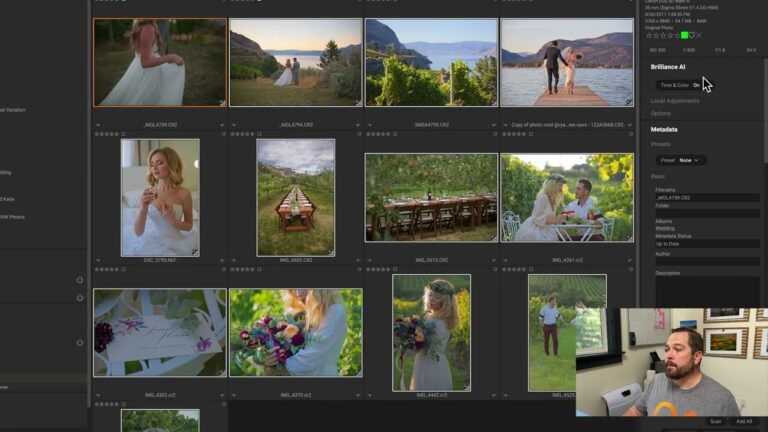The width and height of the screenshot is (768, 432).
Task: Select the invitation card thumbnail IMG_4302.cr2
Action: click(160, 333)
